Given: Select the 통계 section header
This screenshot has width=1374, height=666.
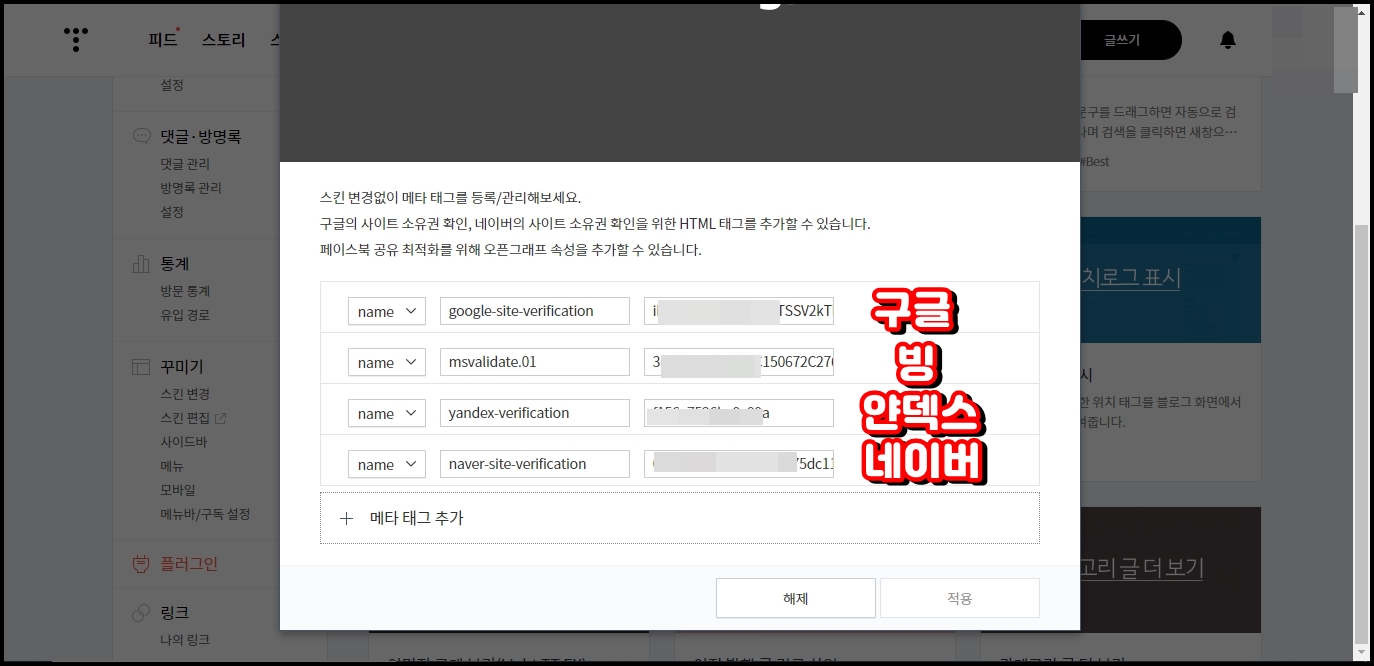Looking at the screenshot, I should 175,264.
